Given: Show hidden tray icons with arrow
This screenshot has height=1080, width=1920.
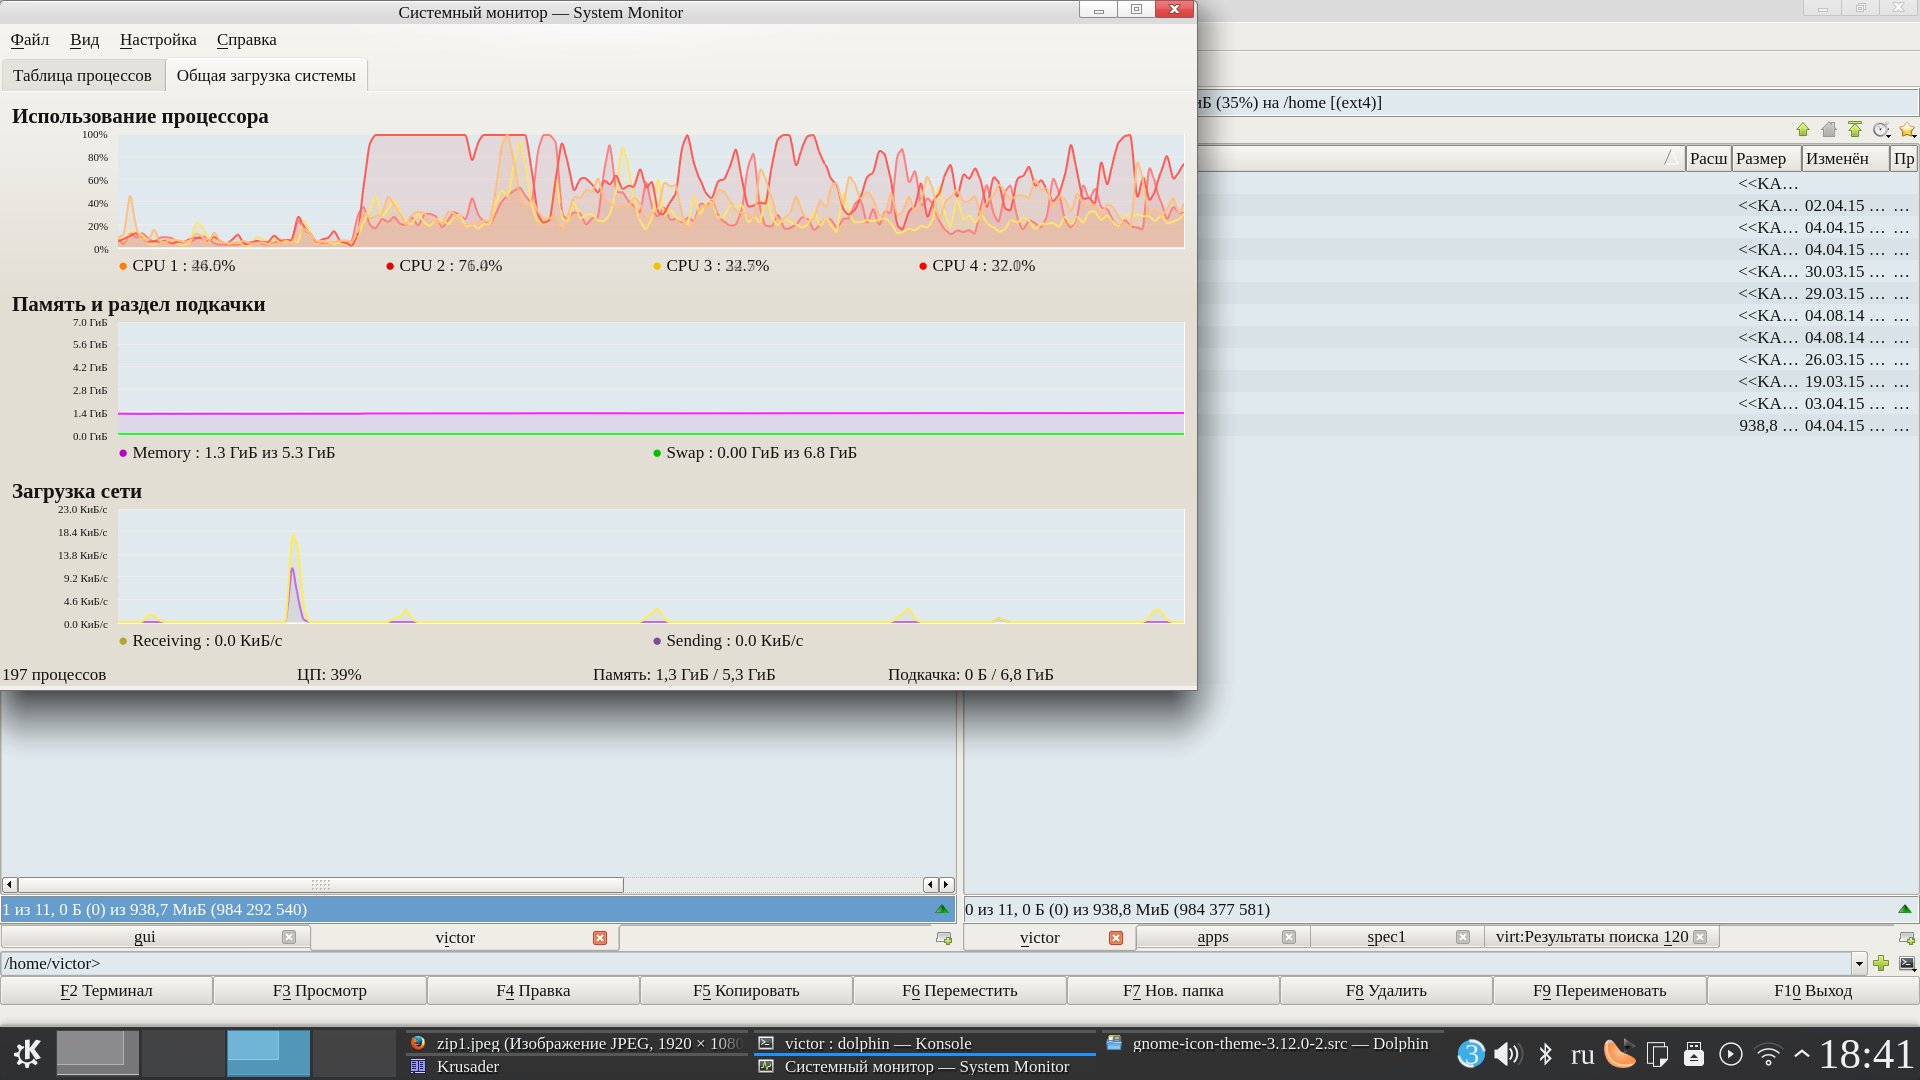Looking at the screenshot, I should tap(1801, 1054).
